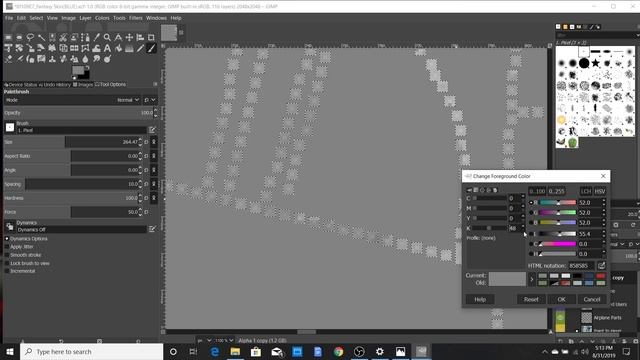Reset colors to default black and white
Viewport: 640px width, 360px height.
pyautogui.click(x=74, y=78)
